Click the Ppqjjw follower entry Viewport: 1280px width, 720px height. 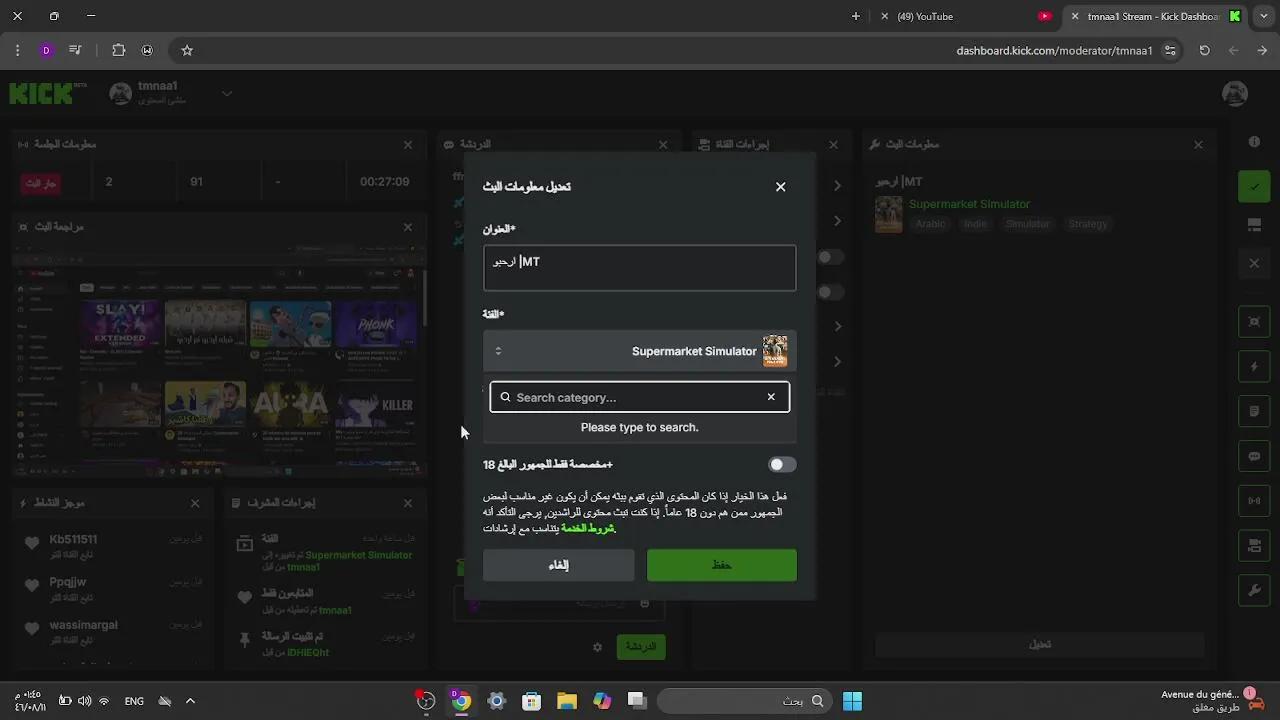coord(111,589)
